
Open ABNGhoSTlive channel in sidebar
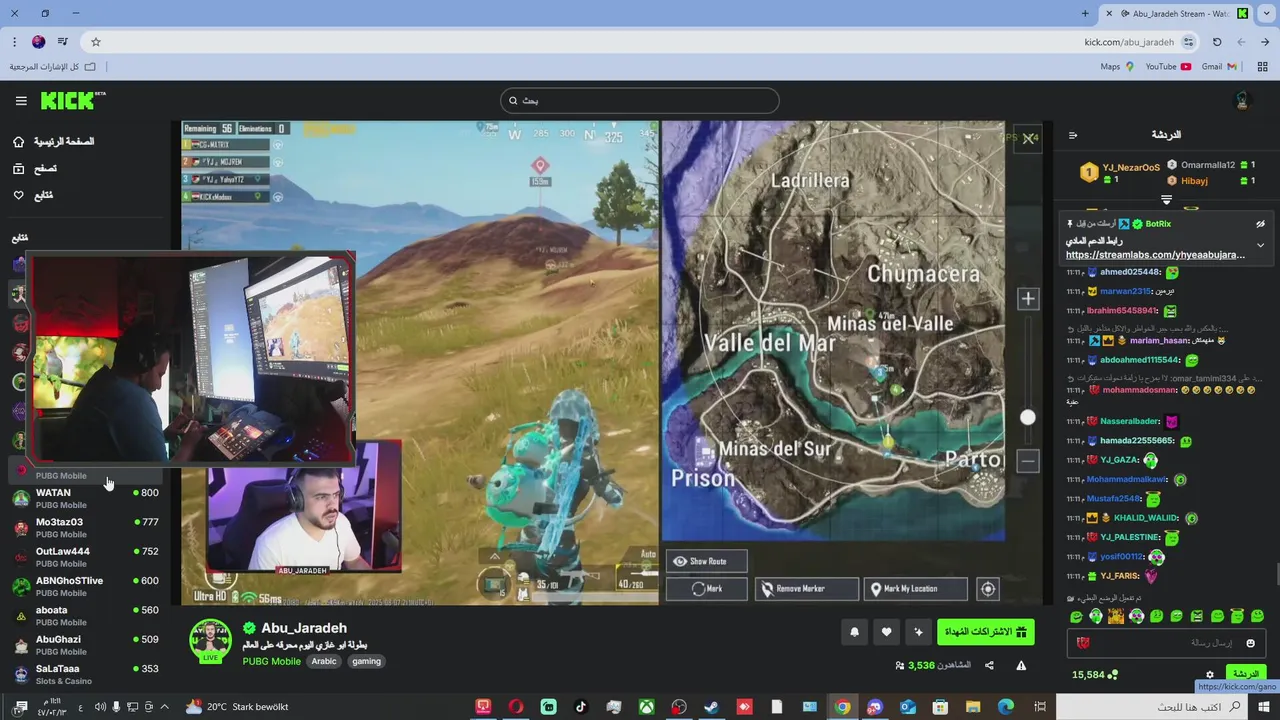coord(86,586)
